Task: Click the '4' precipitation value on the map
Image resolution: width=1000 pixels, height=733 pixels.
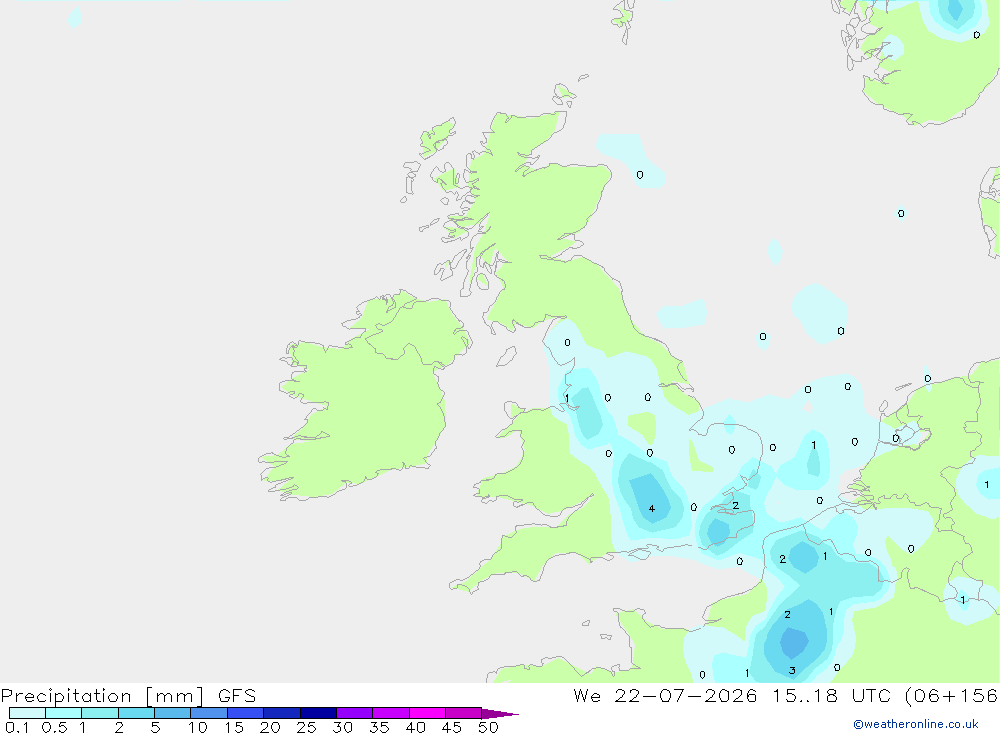Action: (x=651, y=508)
